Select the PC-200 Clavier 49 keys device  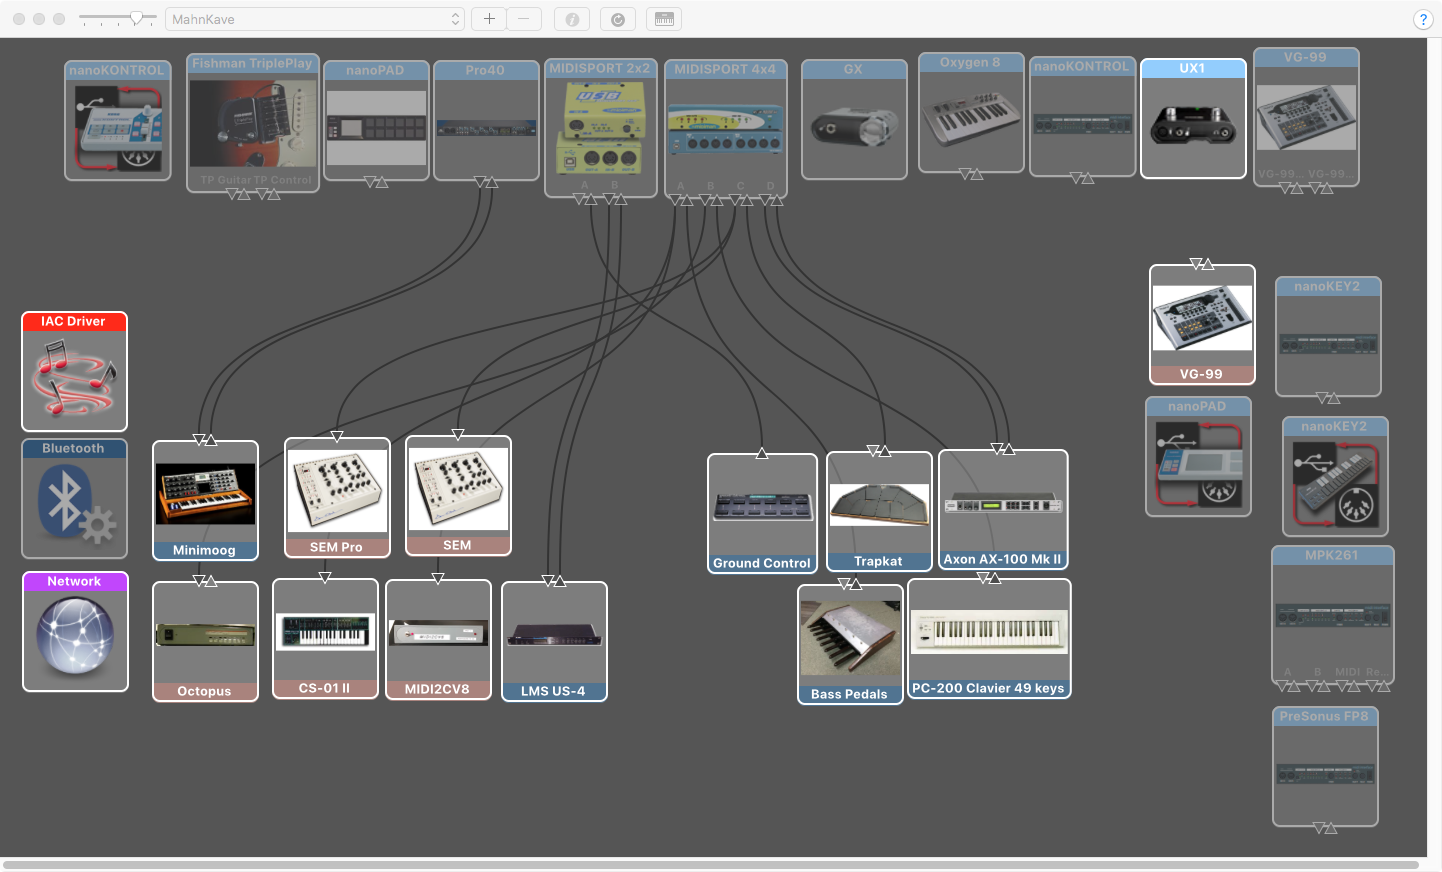click(989, 638)
